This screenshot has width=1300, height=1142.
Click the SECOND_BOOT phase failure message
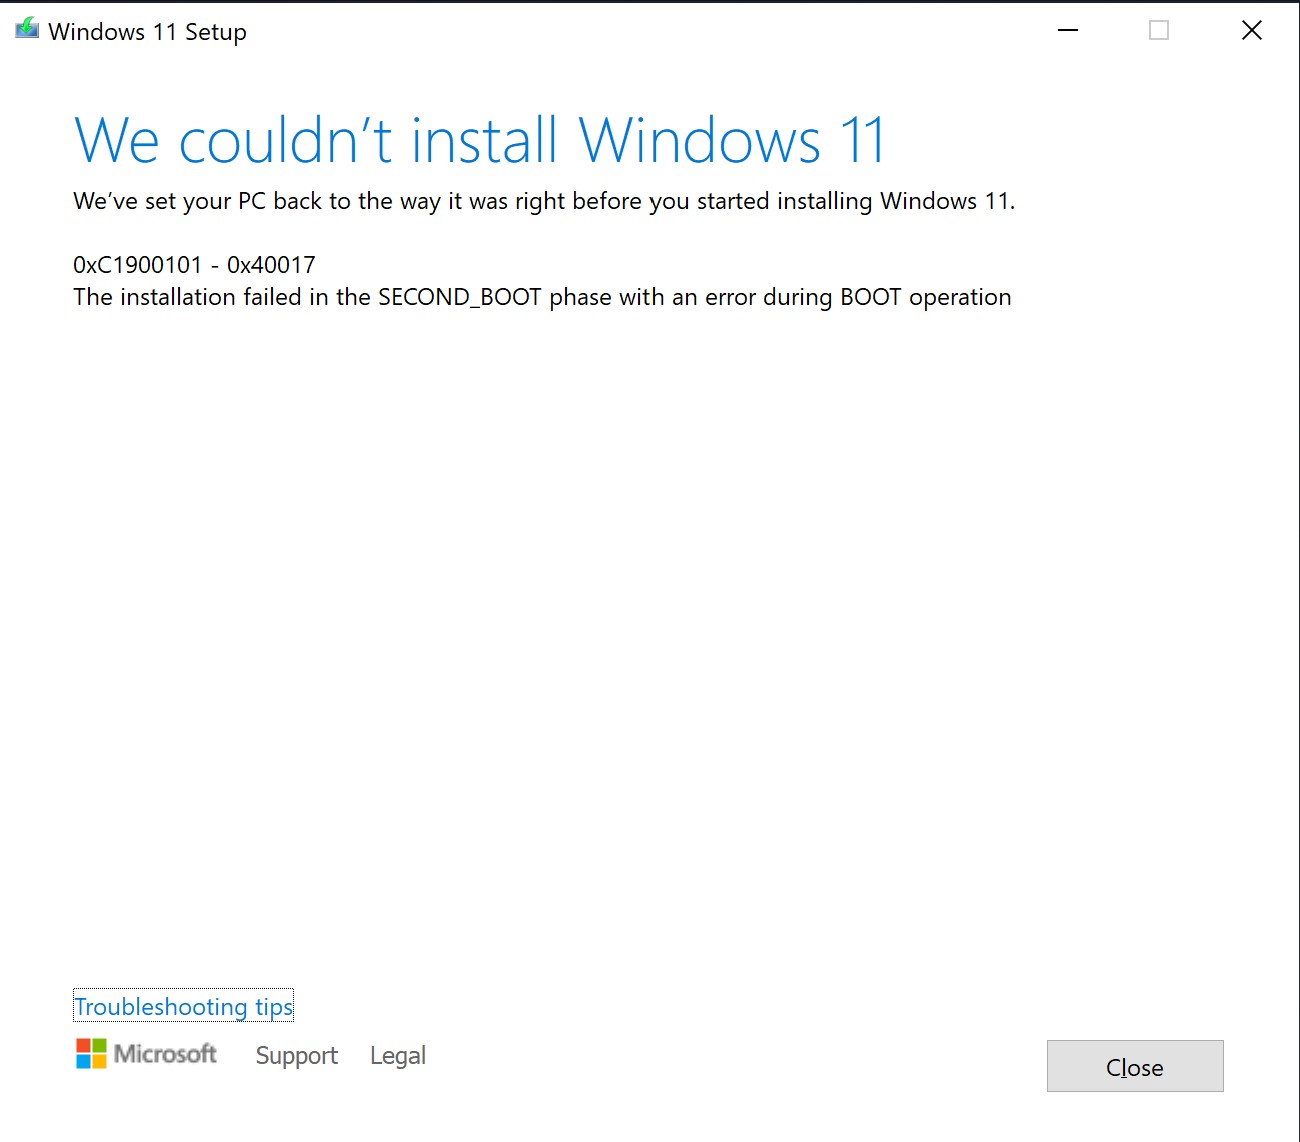point(542,297)
